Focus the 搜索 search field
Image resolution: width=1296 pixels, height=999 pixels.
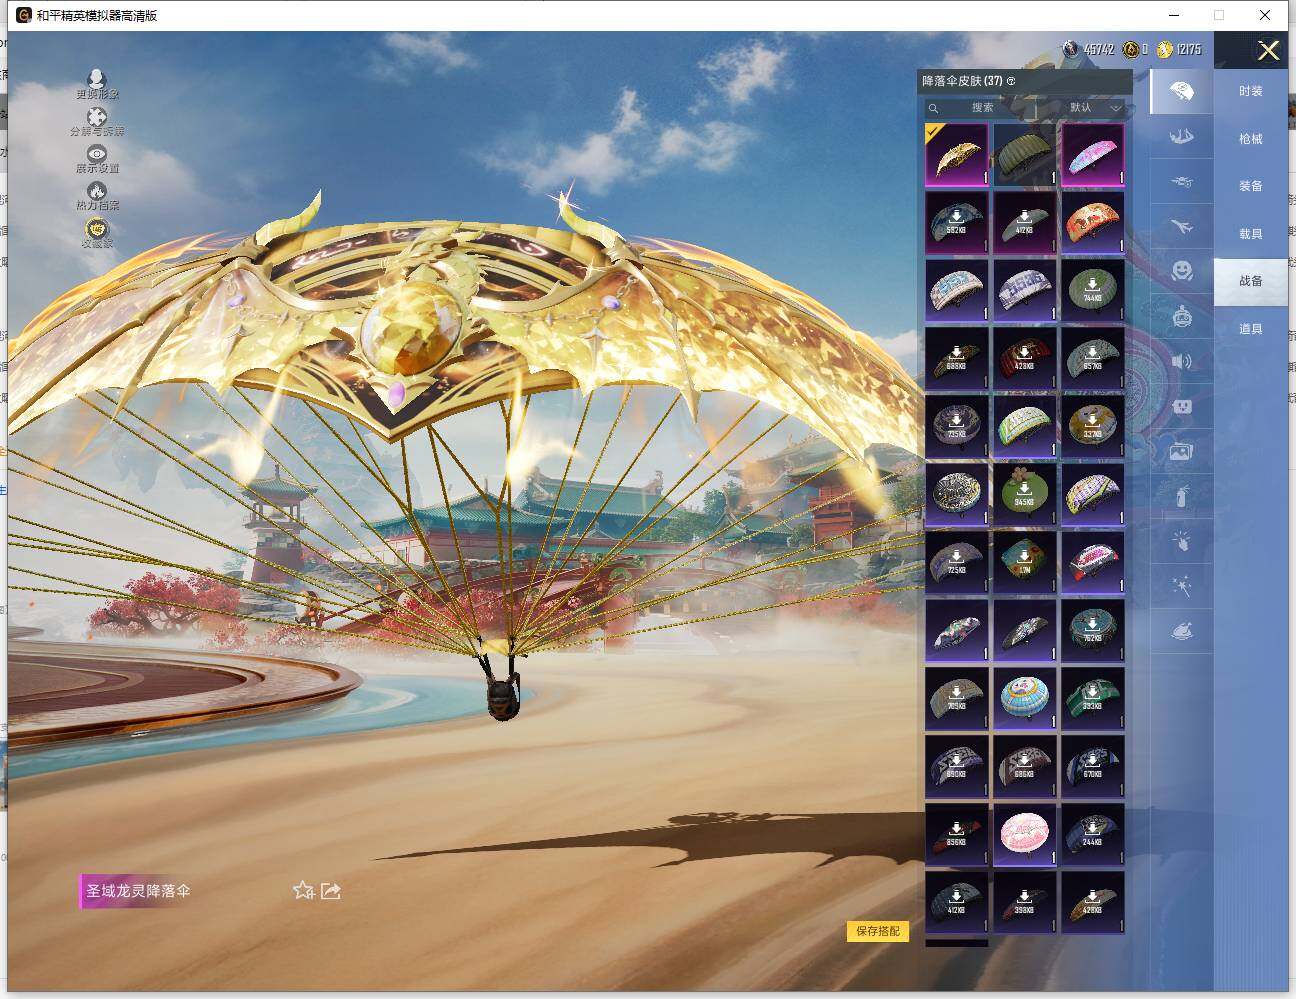click(x=982, y=108)
